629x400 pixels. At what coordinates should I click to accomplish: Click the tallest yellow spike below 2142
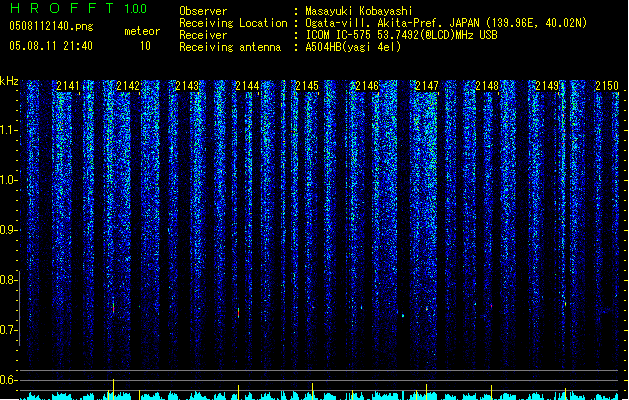pyautogui.click(x=114, y=389)
